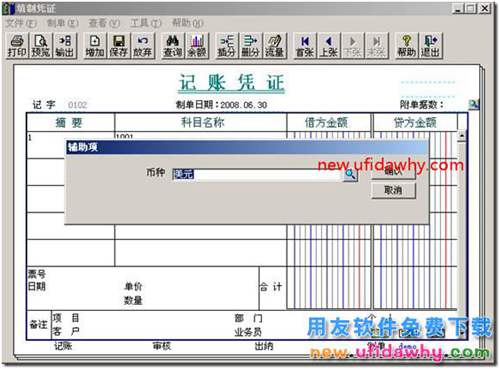Discard changes with 放弃 icon
This screenshot has width=500, height=369.
coord(142,46)
